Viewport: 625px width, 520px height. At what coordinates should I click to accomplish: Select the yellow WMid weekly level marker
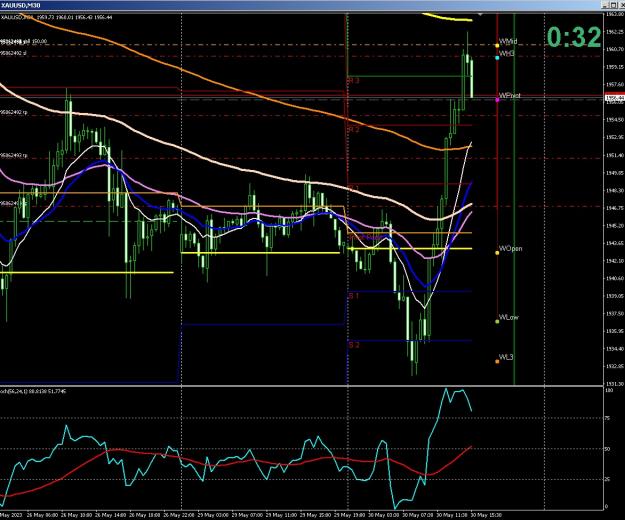pos(497,45)
